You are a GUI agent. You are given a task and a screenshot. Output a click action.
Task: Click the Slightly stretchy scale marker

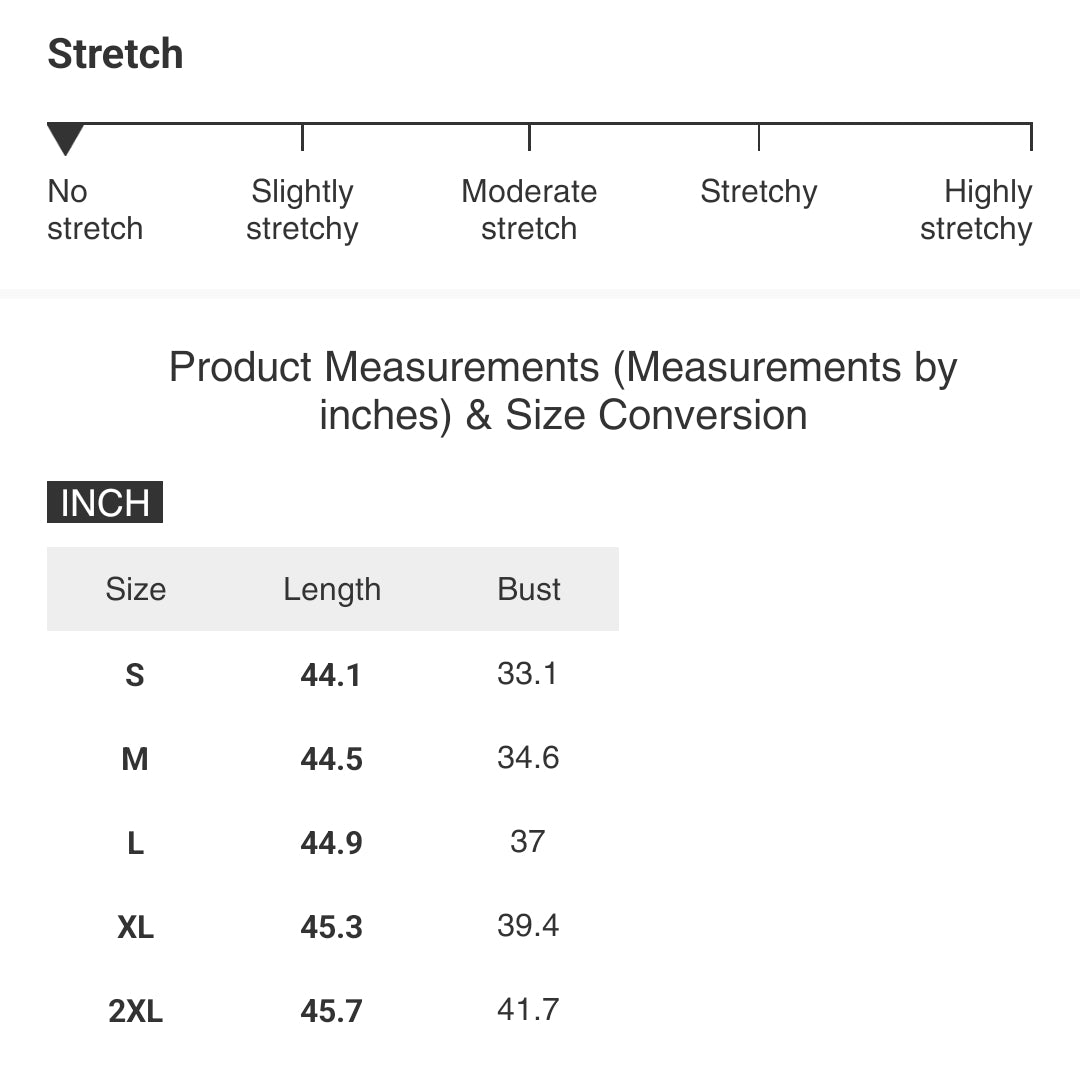point(302,138)
